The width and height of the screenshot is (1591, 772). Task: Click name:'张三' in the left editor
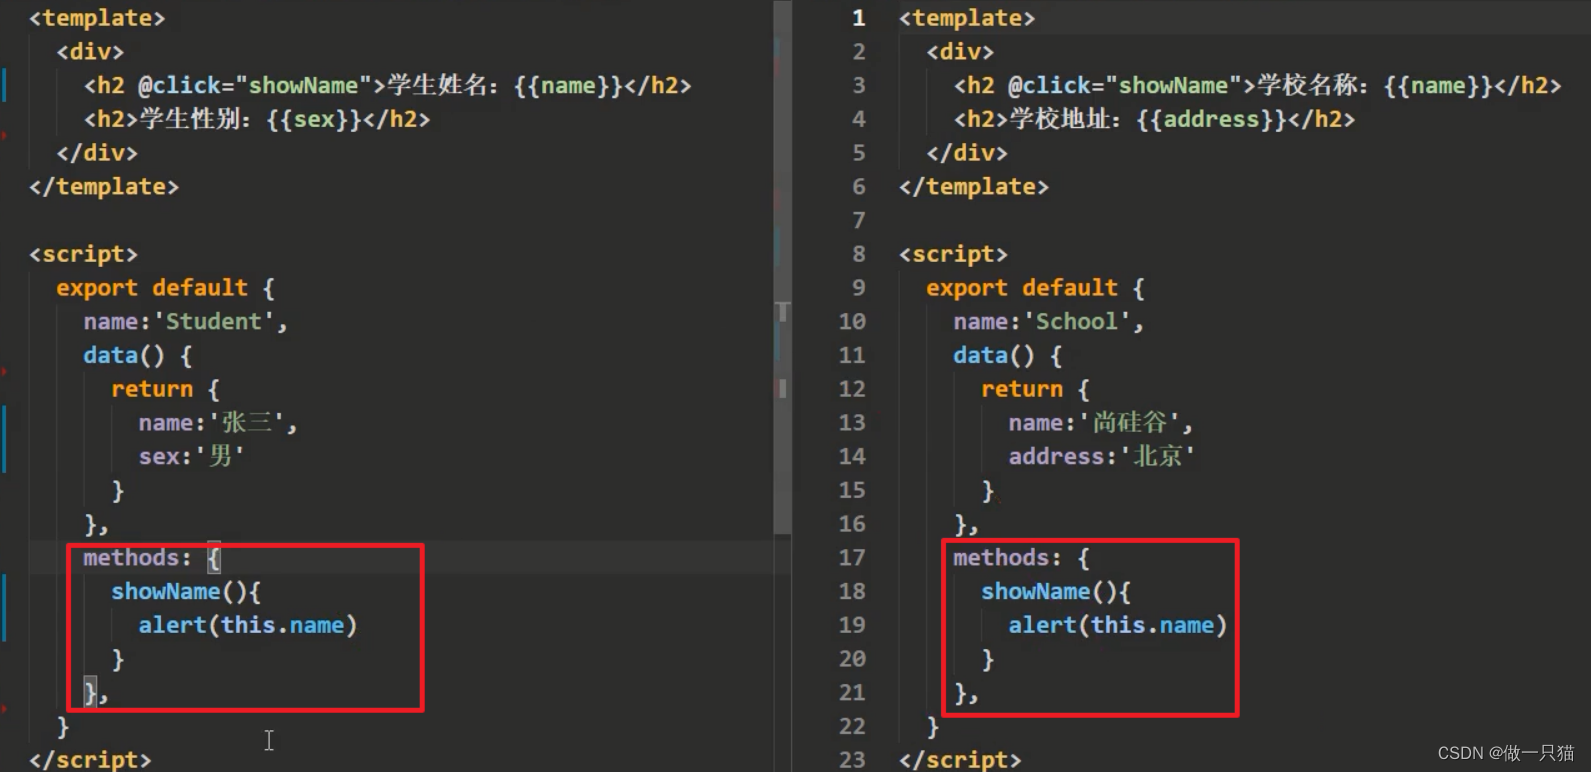218,423
